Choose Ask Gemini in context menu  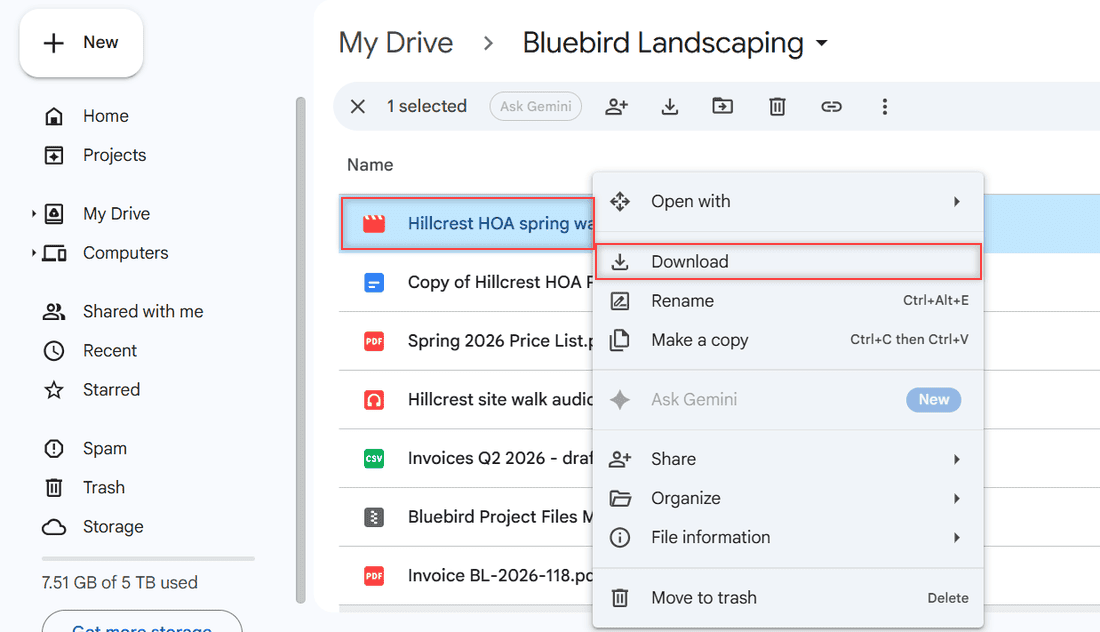pyautogui.click(x=788, y=400)
